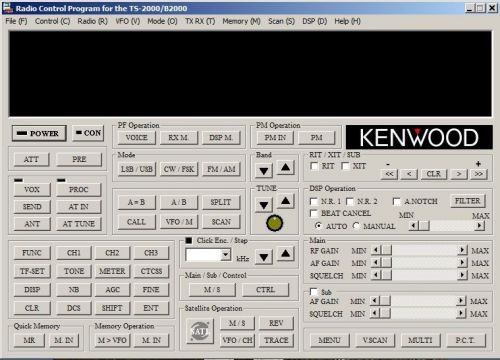Viewport: 500px width, 360px height.
Task: Click the CTRL button
Action: click(265, 290)
